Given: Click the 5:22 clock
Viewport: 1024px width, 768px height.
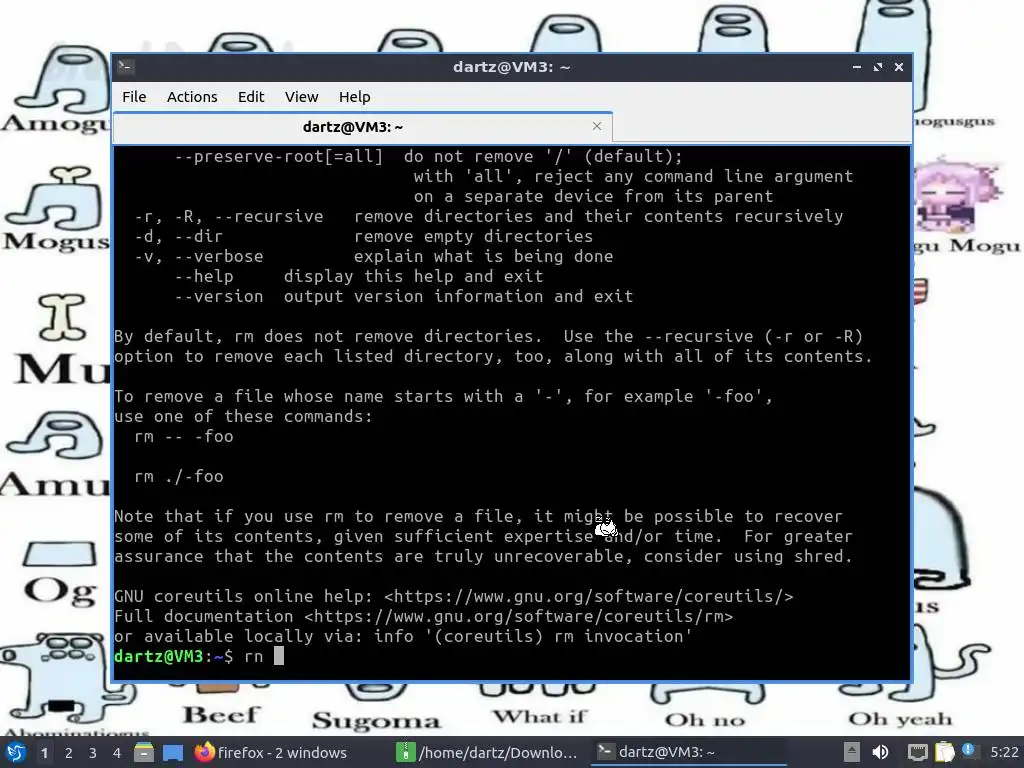Looking at the screenshot, I should [x=1004, y=752].
